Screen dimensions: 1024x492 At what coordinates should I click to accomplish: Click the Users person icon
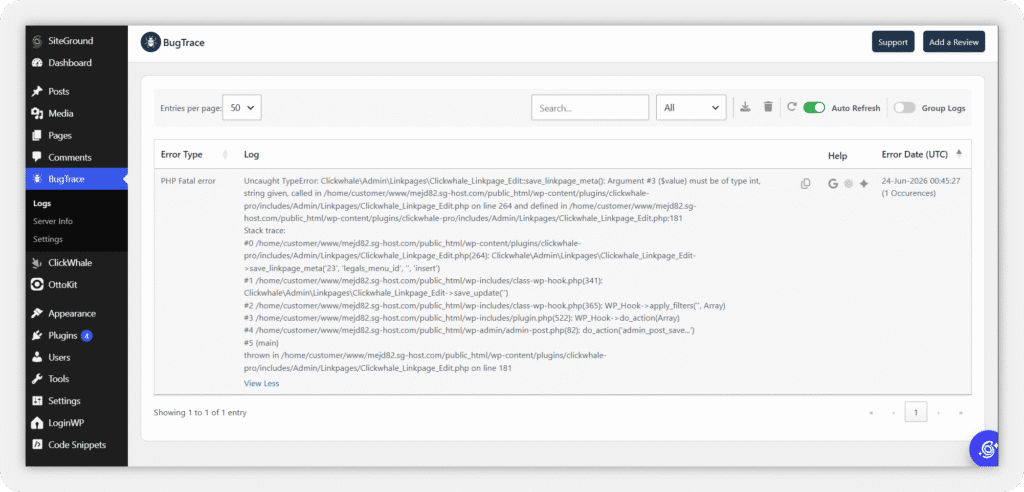(37, 357)
